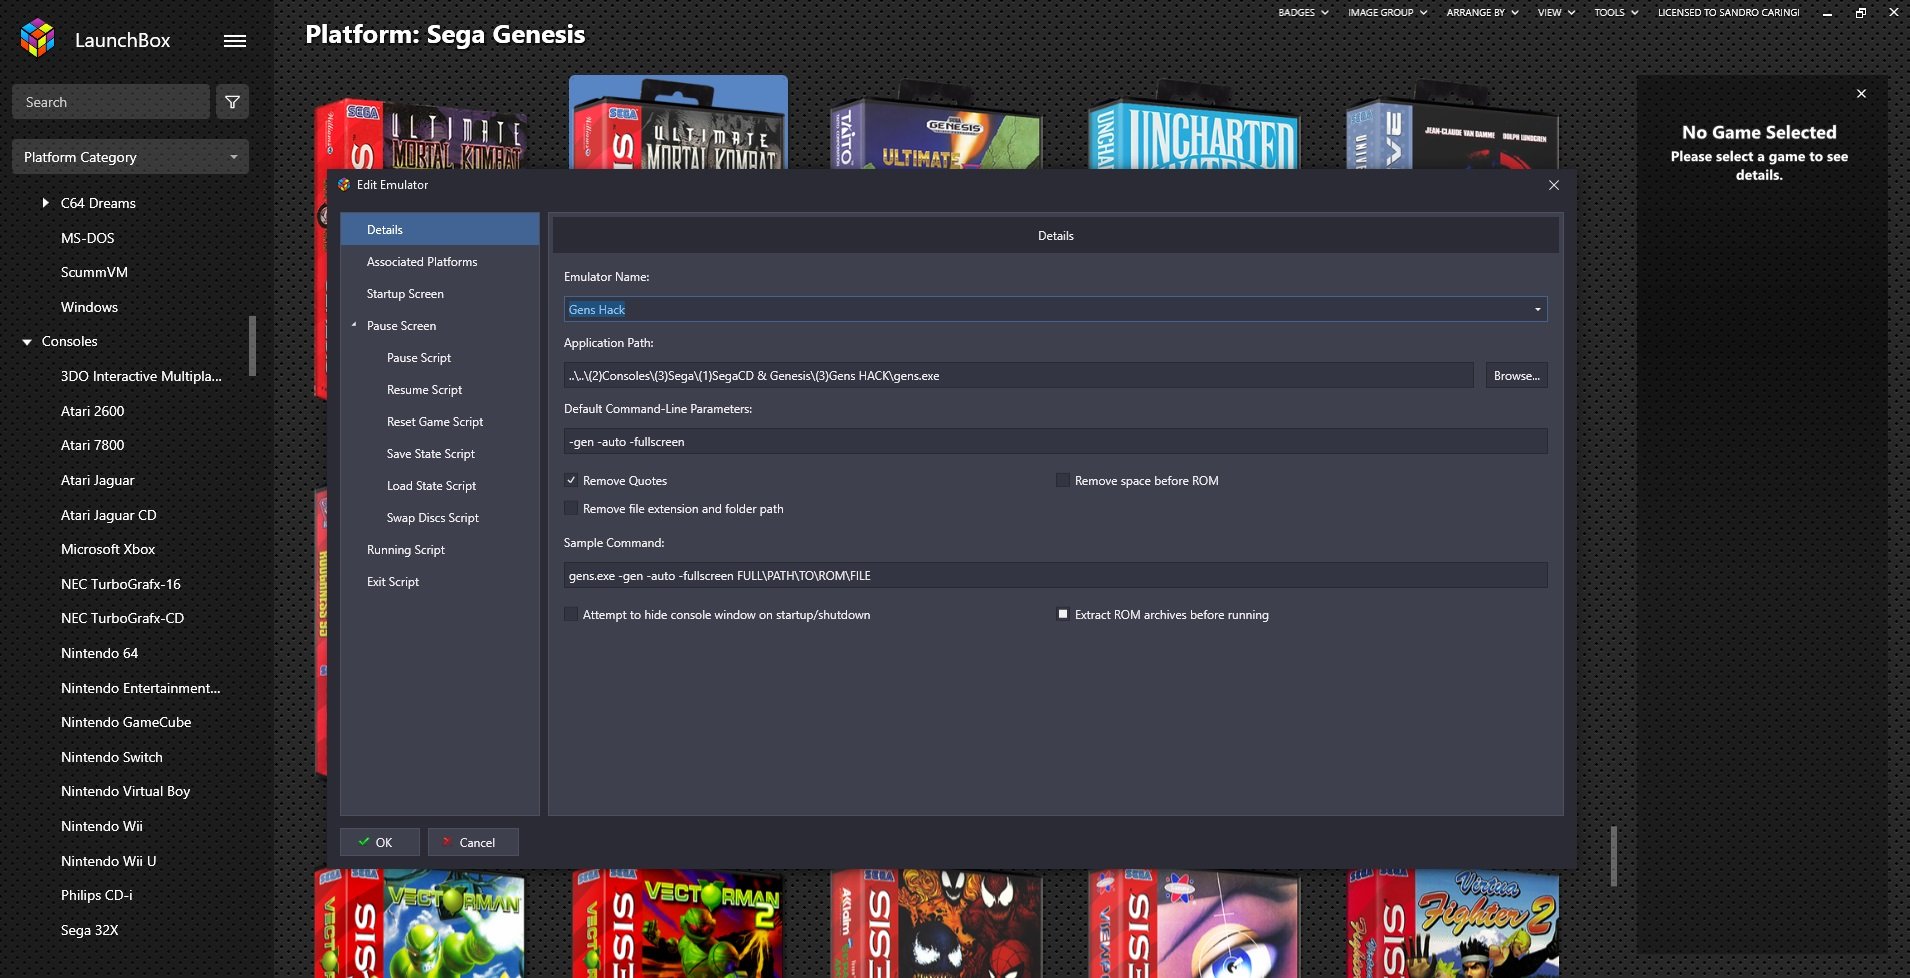
Task: Click the filter funnel icon beside Search
Action: coord(232,102)
